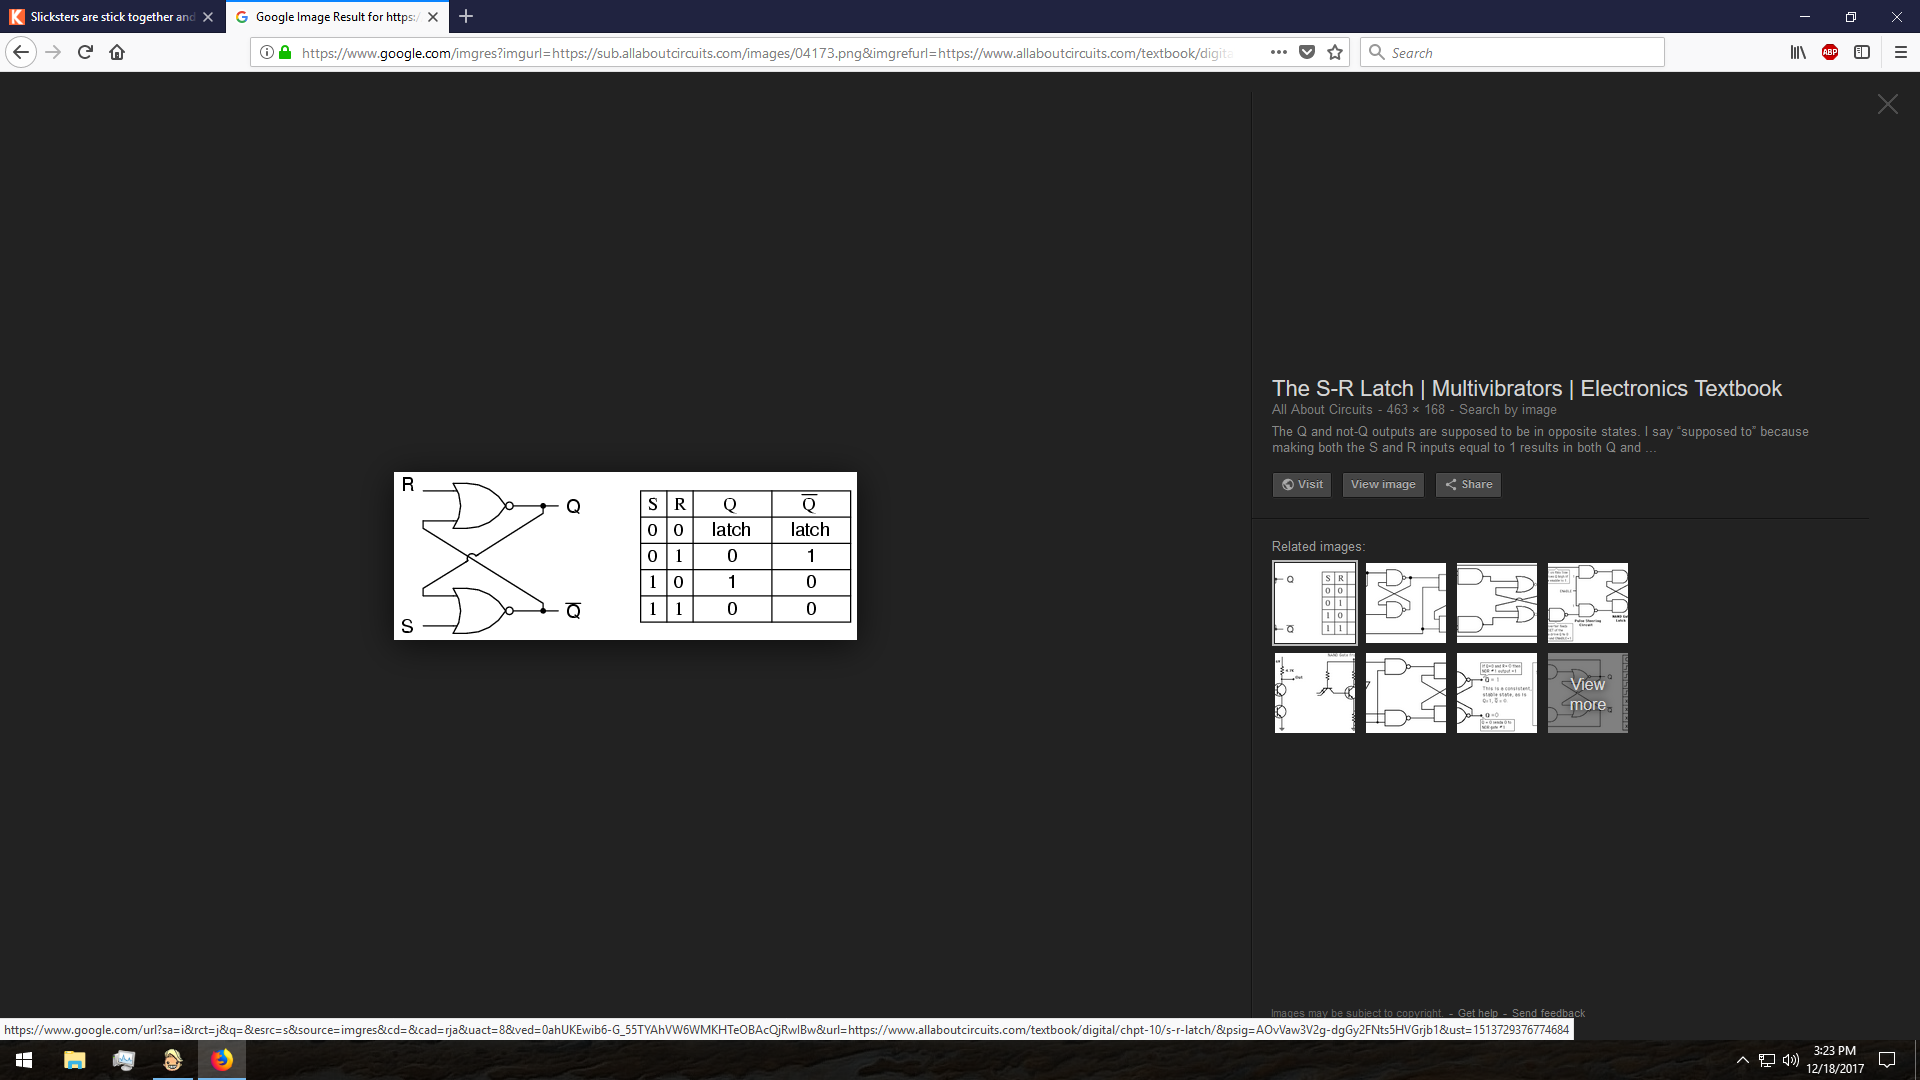Click the Search by image link
The image size is (1920, 1080).
tap(1507, 409)
